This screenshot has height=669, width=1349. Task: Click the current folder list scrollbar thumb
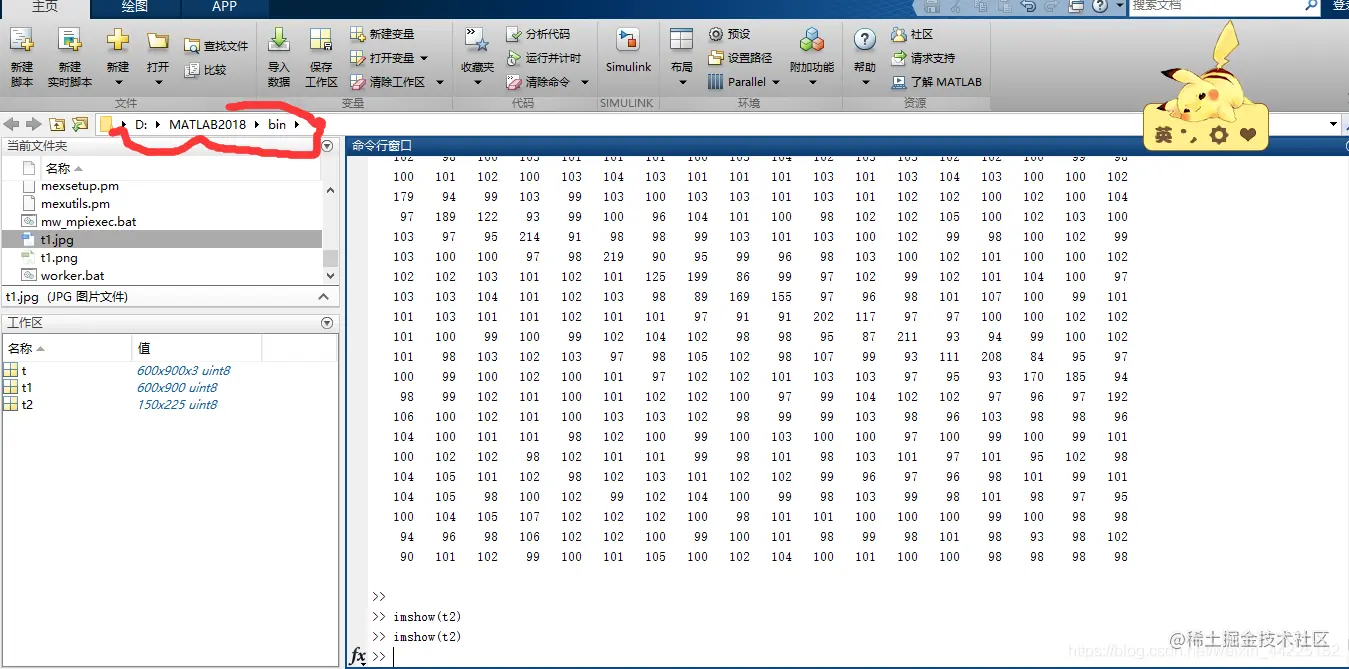click(330, 258)
